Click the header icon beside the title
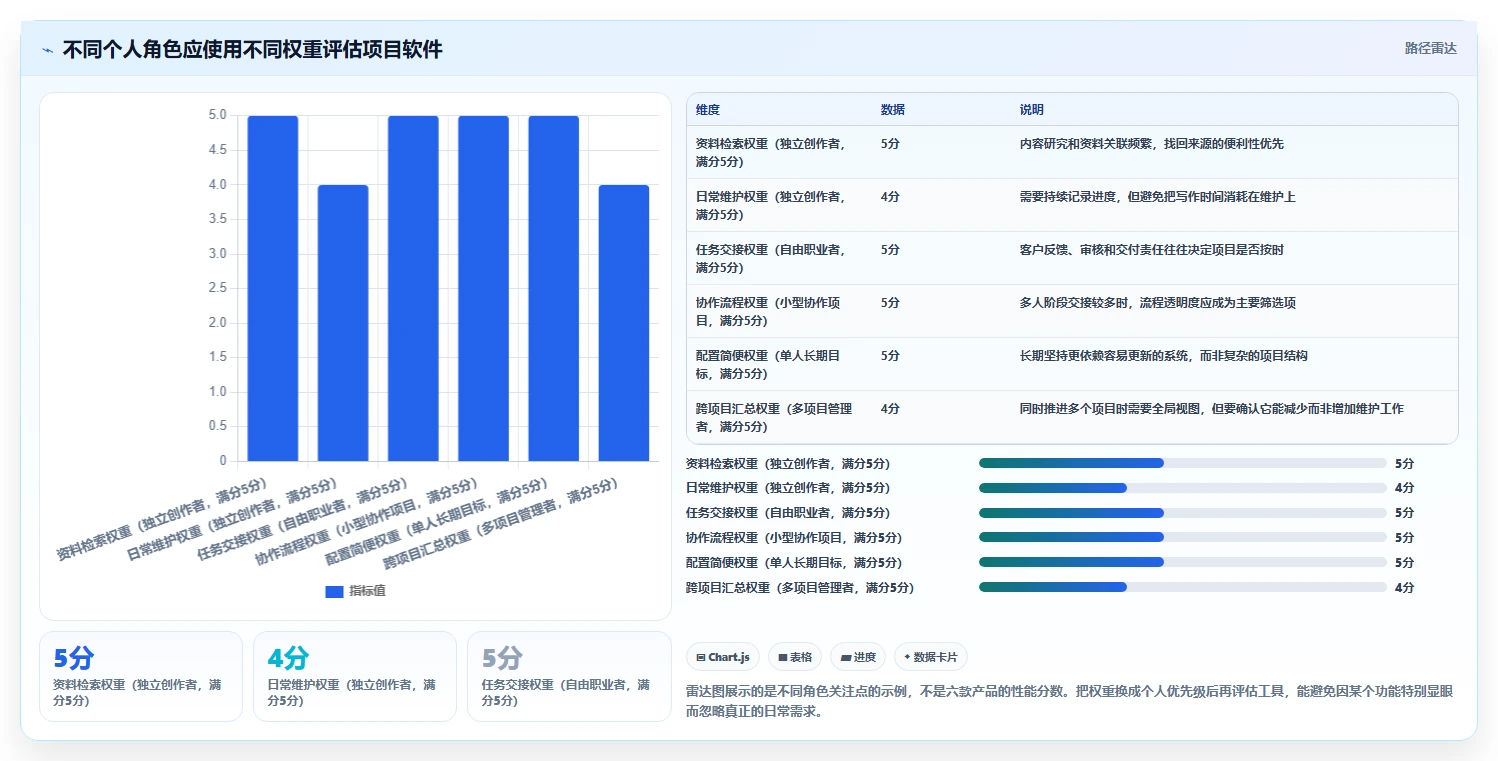The image size is (1498, 761). tap(47, 50)
